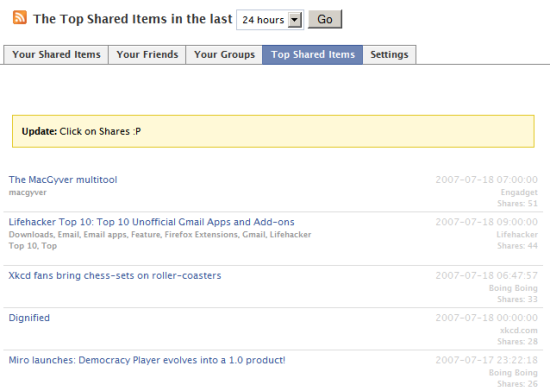The height and width of the screenshot is (391, 550).
Task: Select the Top Shared Items tab
Action: coord(313,55)
